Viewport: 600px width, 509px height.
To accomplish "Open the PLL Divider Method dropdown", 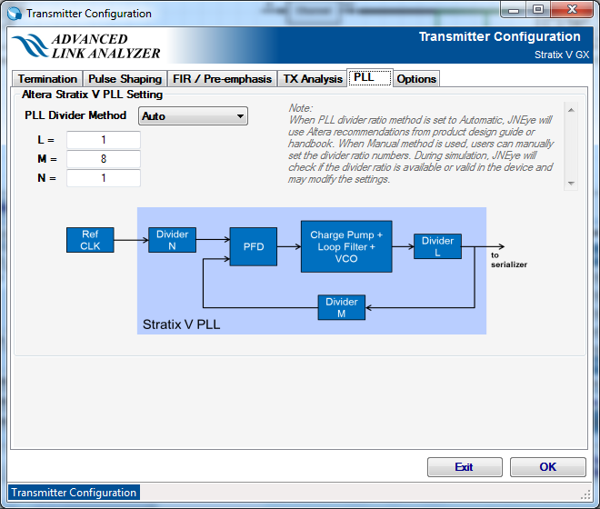I will click(193, 116).
